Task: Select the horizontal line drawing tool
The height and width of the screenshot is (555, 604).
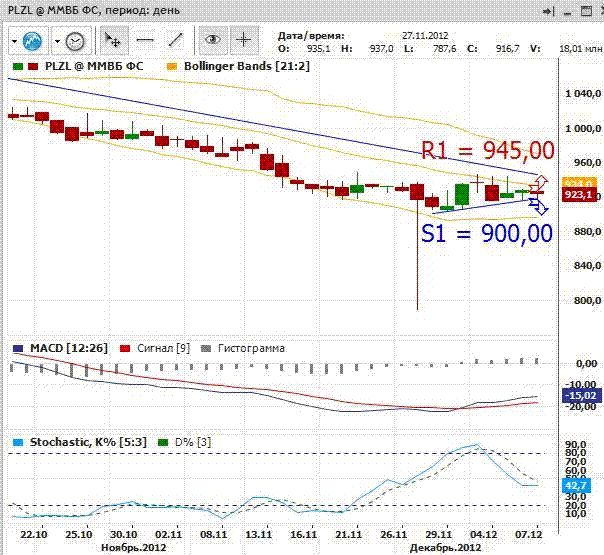Action: click(x=145, y=40)
